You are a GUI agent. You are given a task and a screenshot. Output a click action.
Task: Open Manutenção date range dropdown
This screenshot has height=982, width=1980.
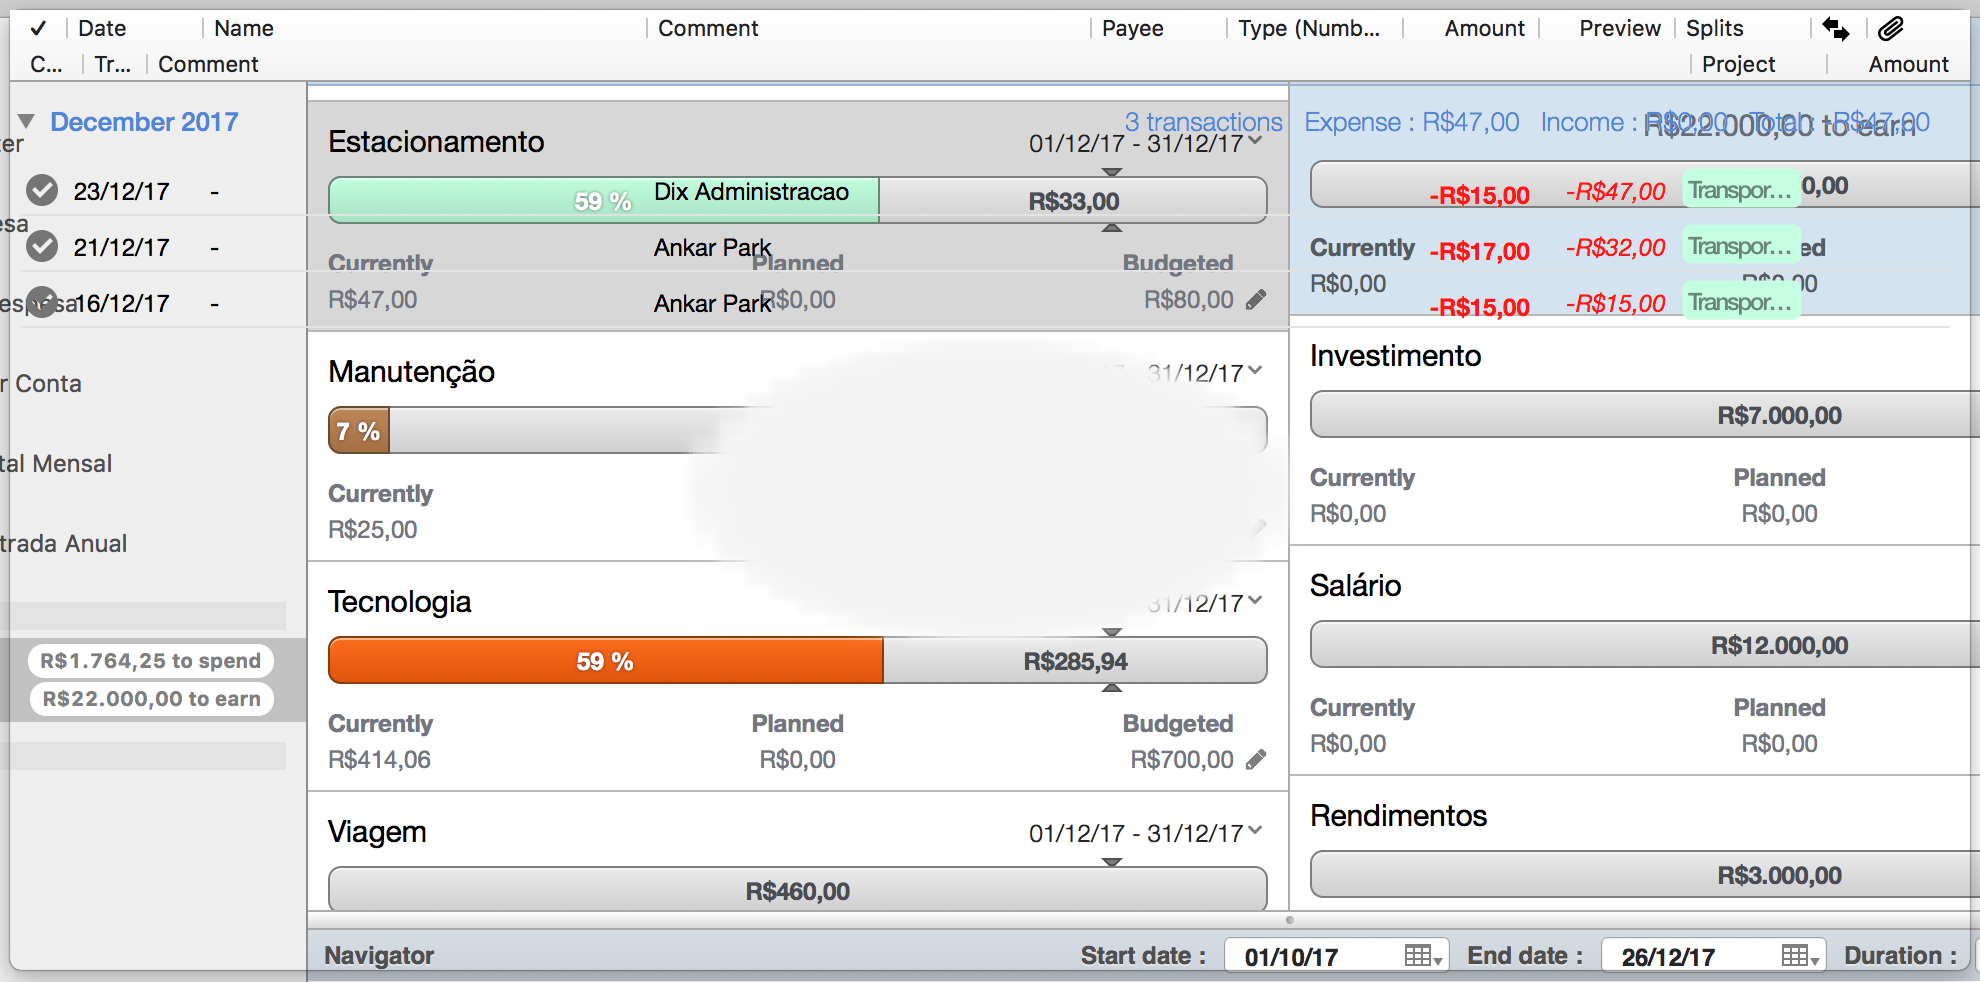click(1255, 372)
